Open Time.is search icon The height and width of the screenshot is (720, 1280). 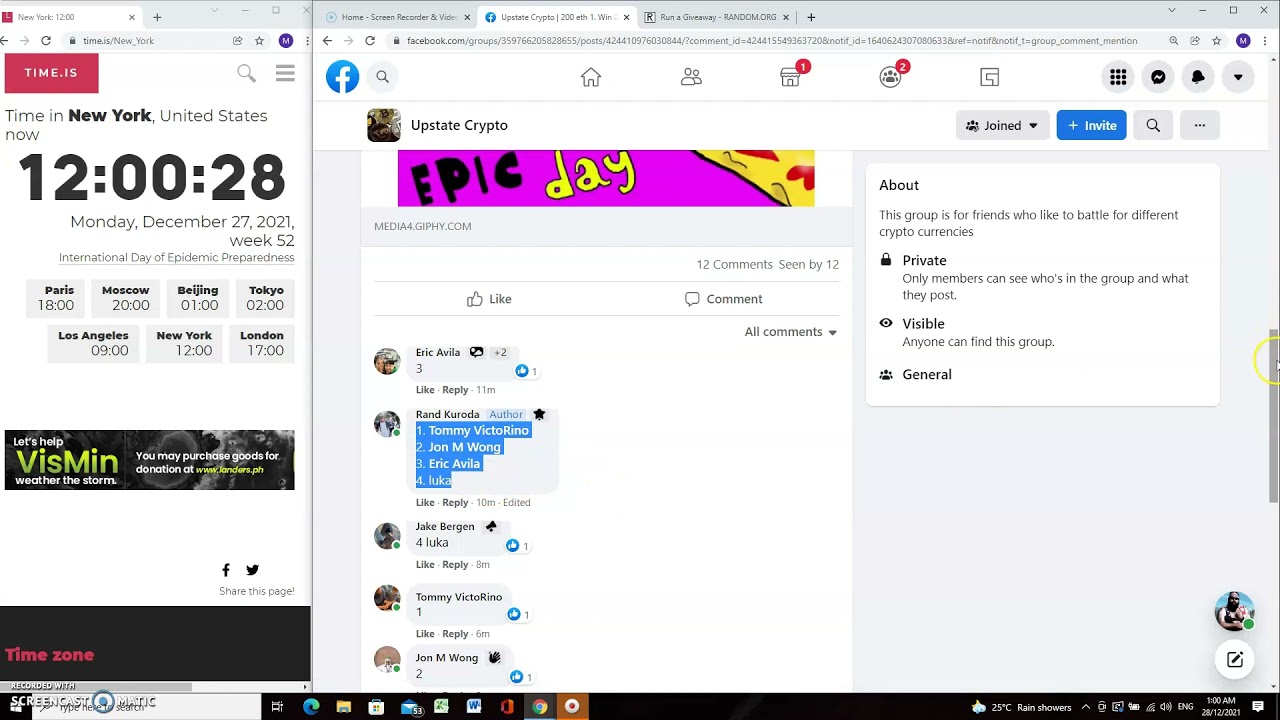pyautogui.click(x=246, y=73)
